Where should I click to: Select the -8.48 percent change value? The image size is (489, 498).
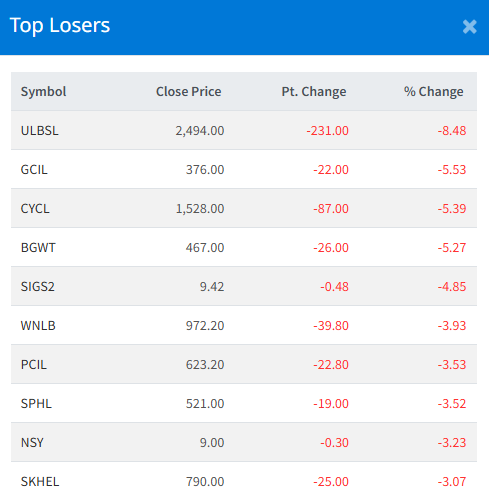(x=452, y=131)
